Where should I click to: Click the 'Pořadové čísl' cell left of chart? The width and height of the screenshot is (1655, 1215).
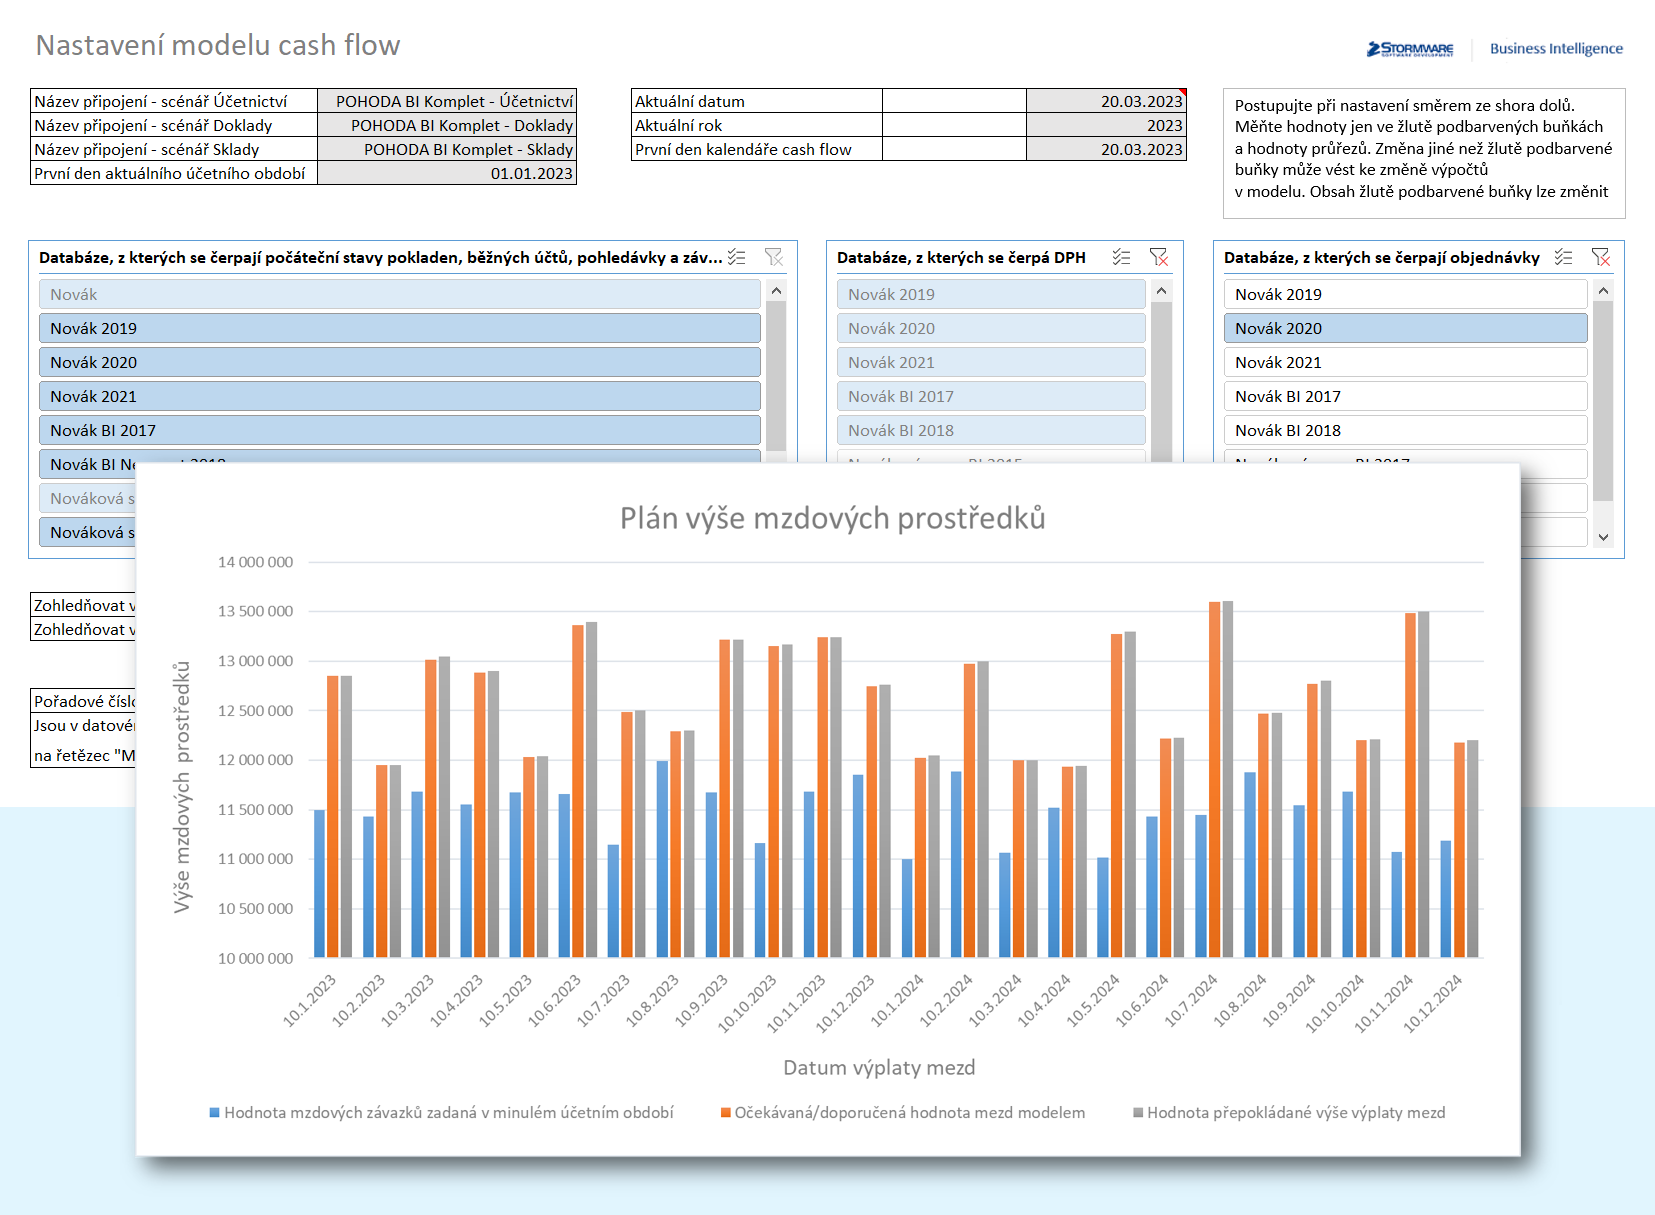click(x=84, y=701)
